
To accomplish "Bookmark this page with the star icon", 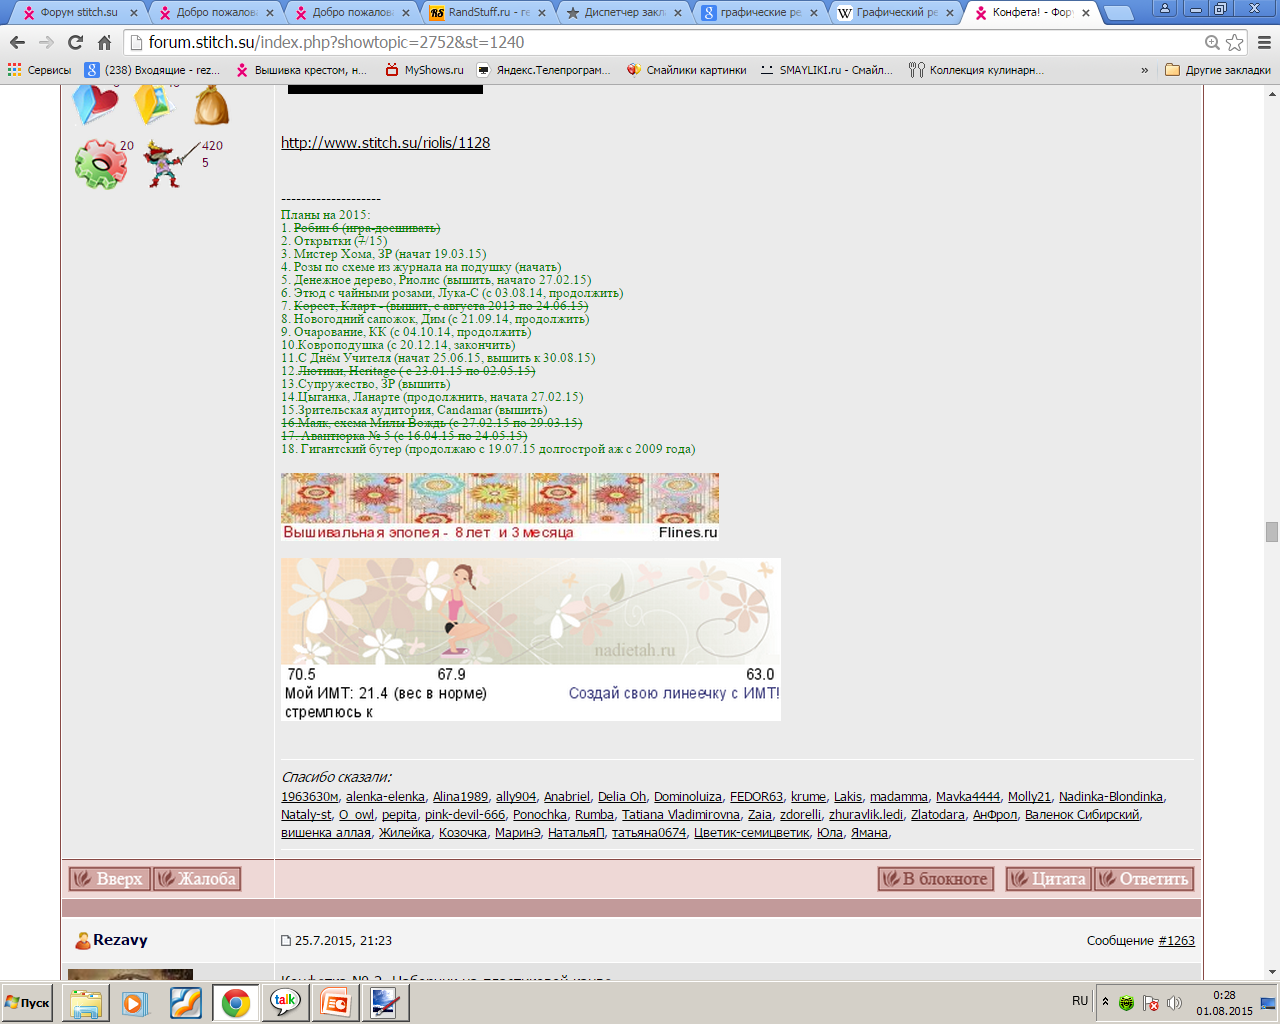I will [1235, 42].
